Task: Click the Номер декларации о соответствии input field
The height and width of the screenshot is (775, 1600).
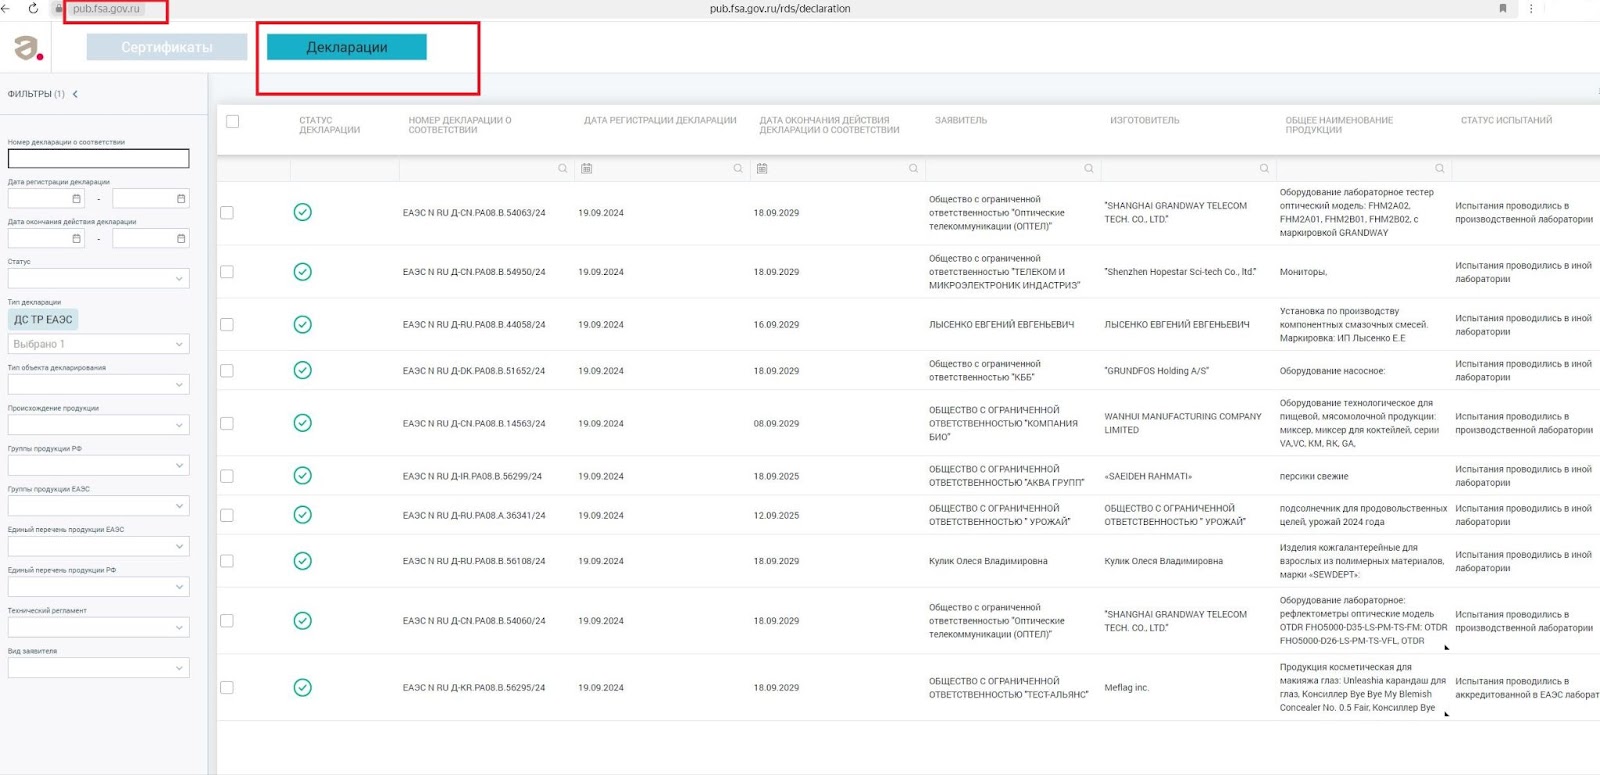Action: coord(98,158)
